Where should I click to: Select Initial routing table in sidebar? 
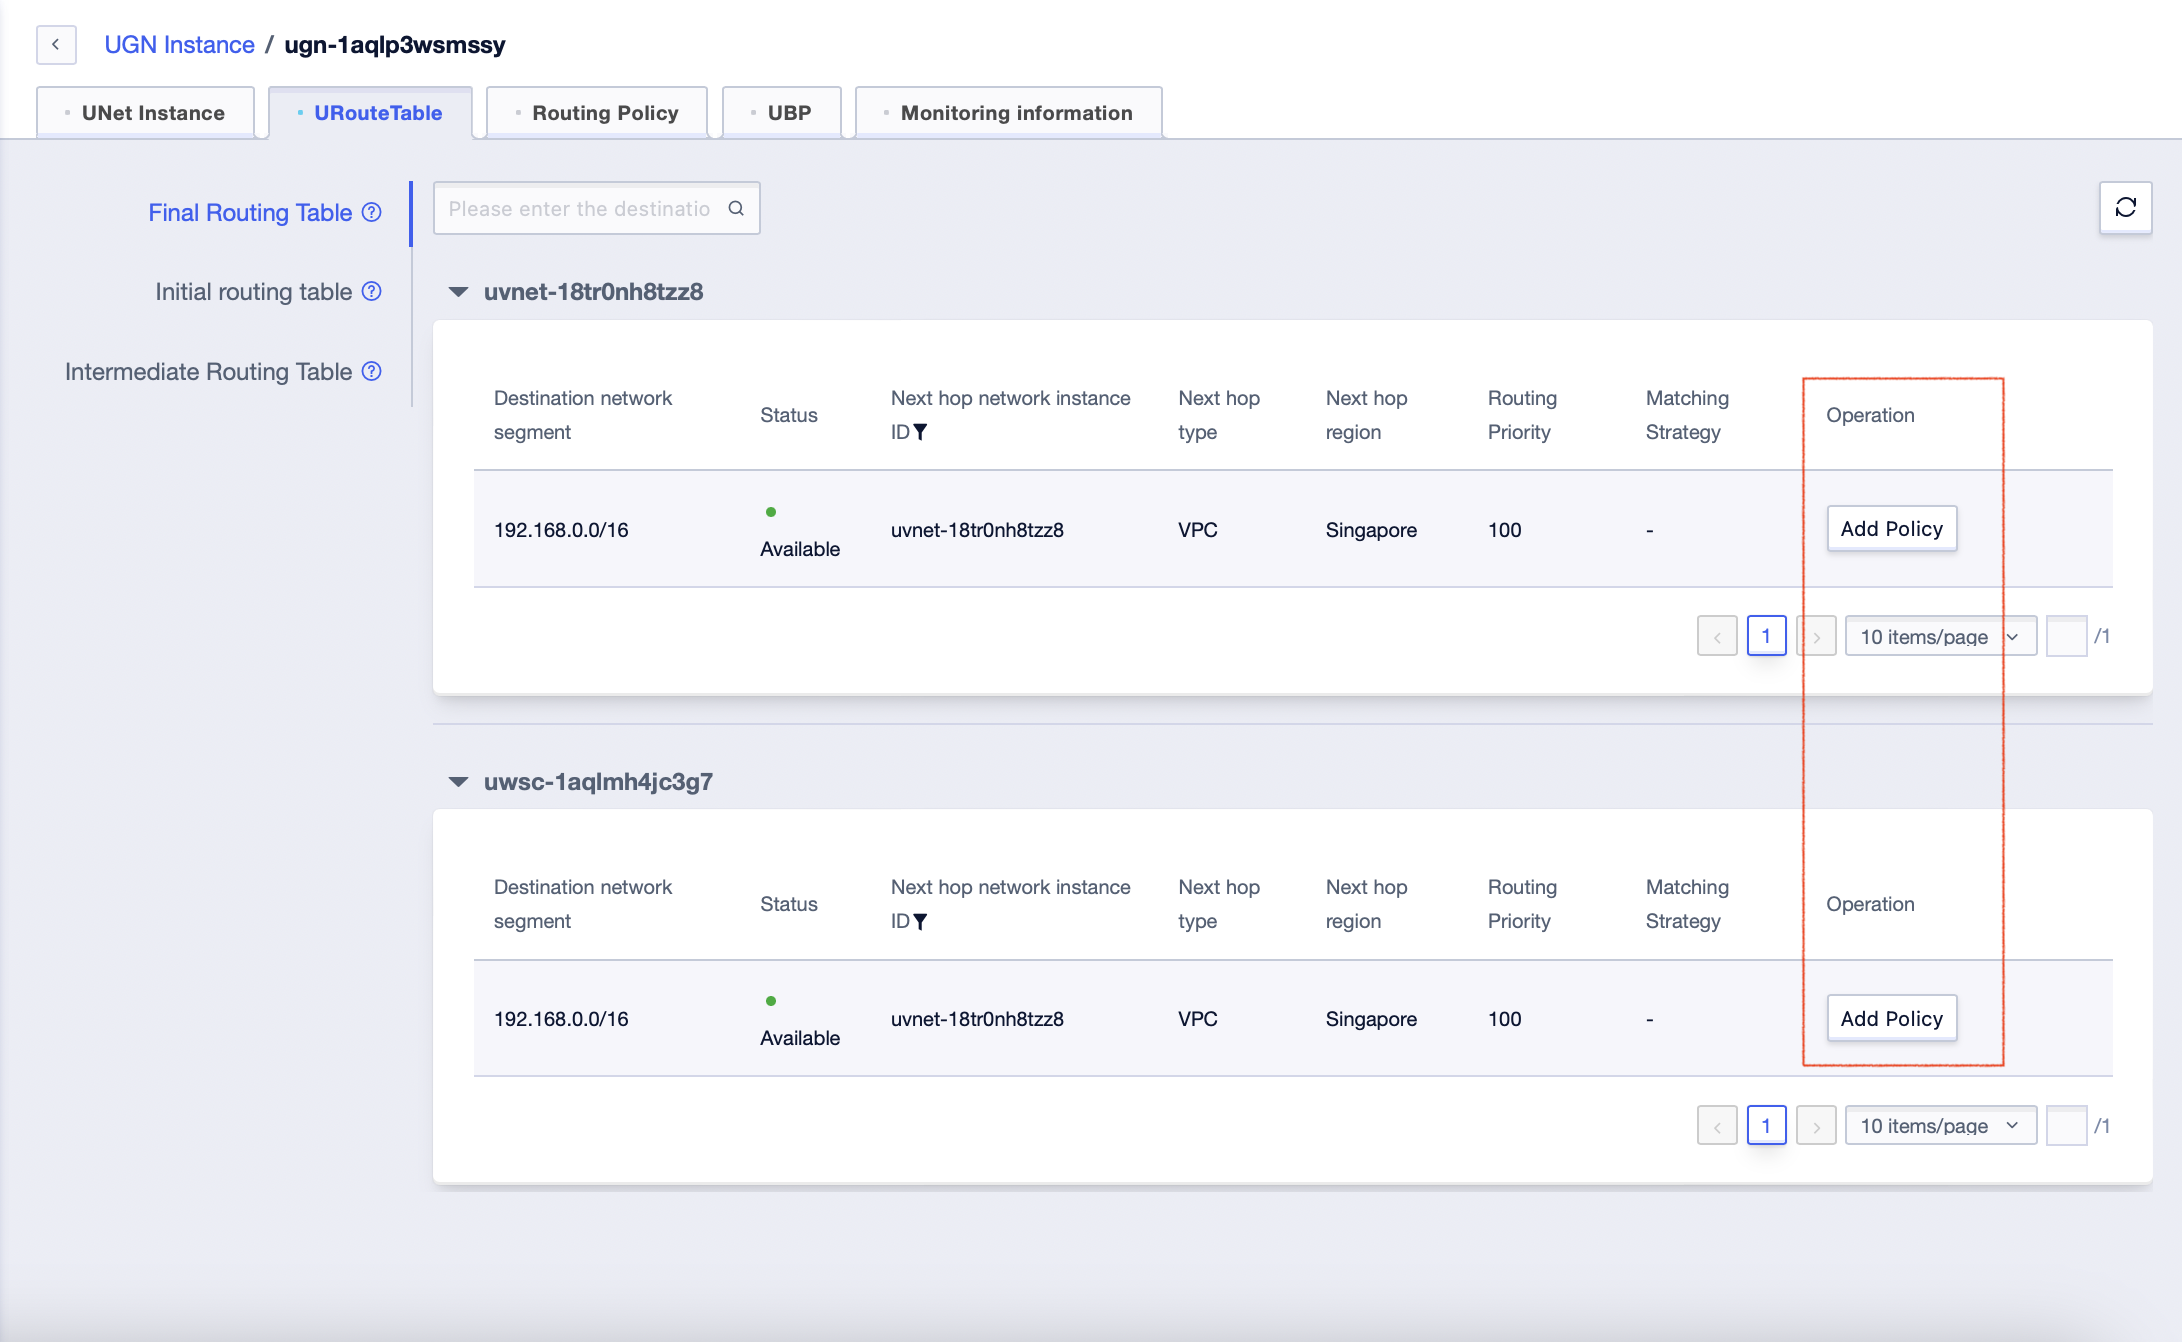253,291
